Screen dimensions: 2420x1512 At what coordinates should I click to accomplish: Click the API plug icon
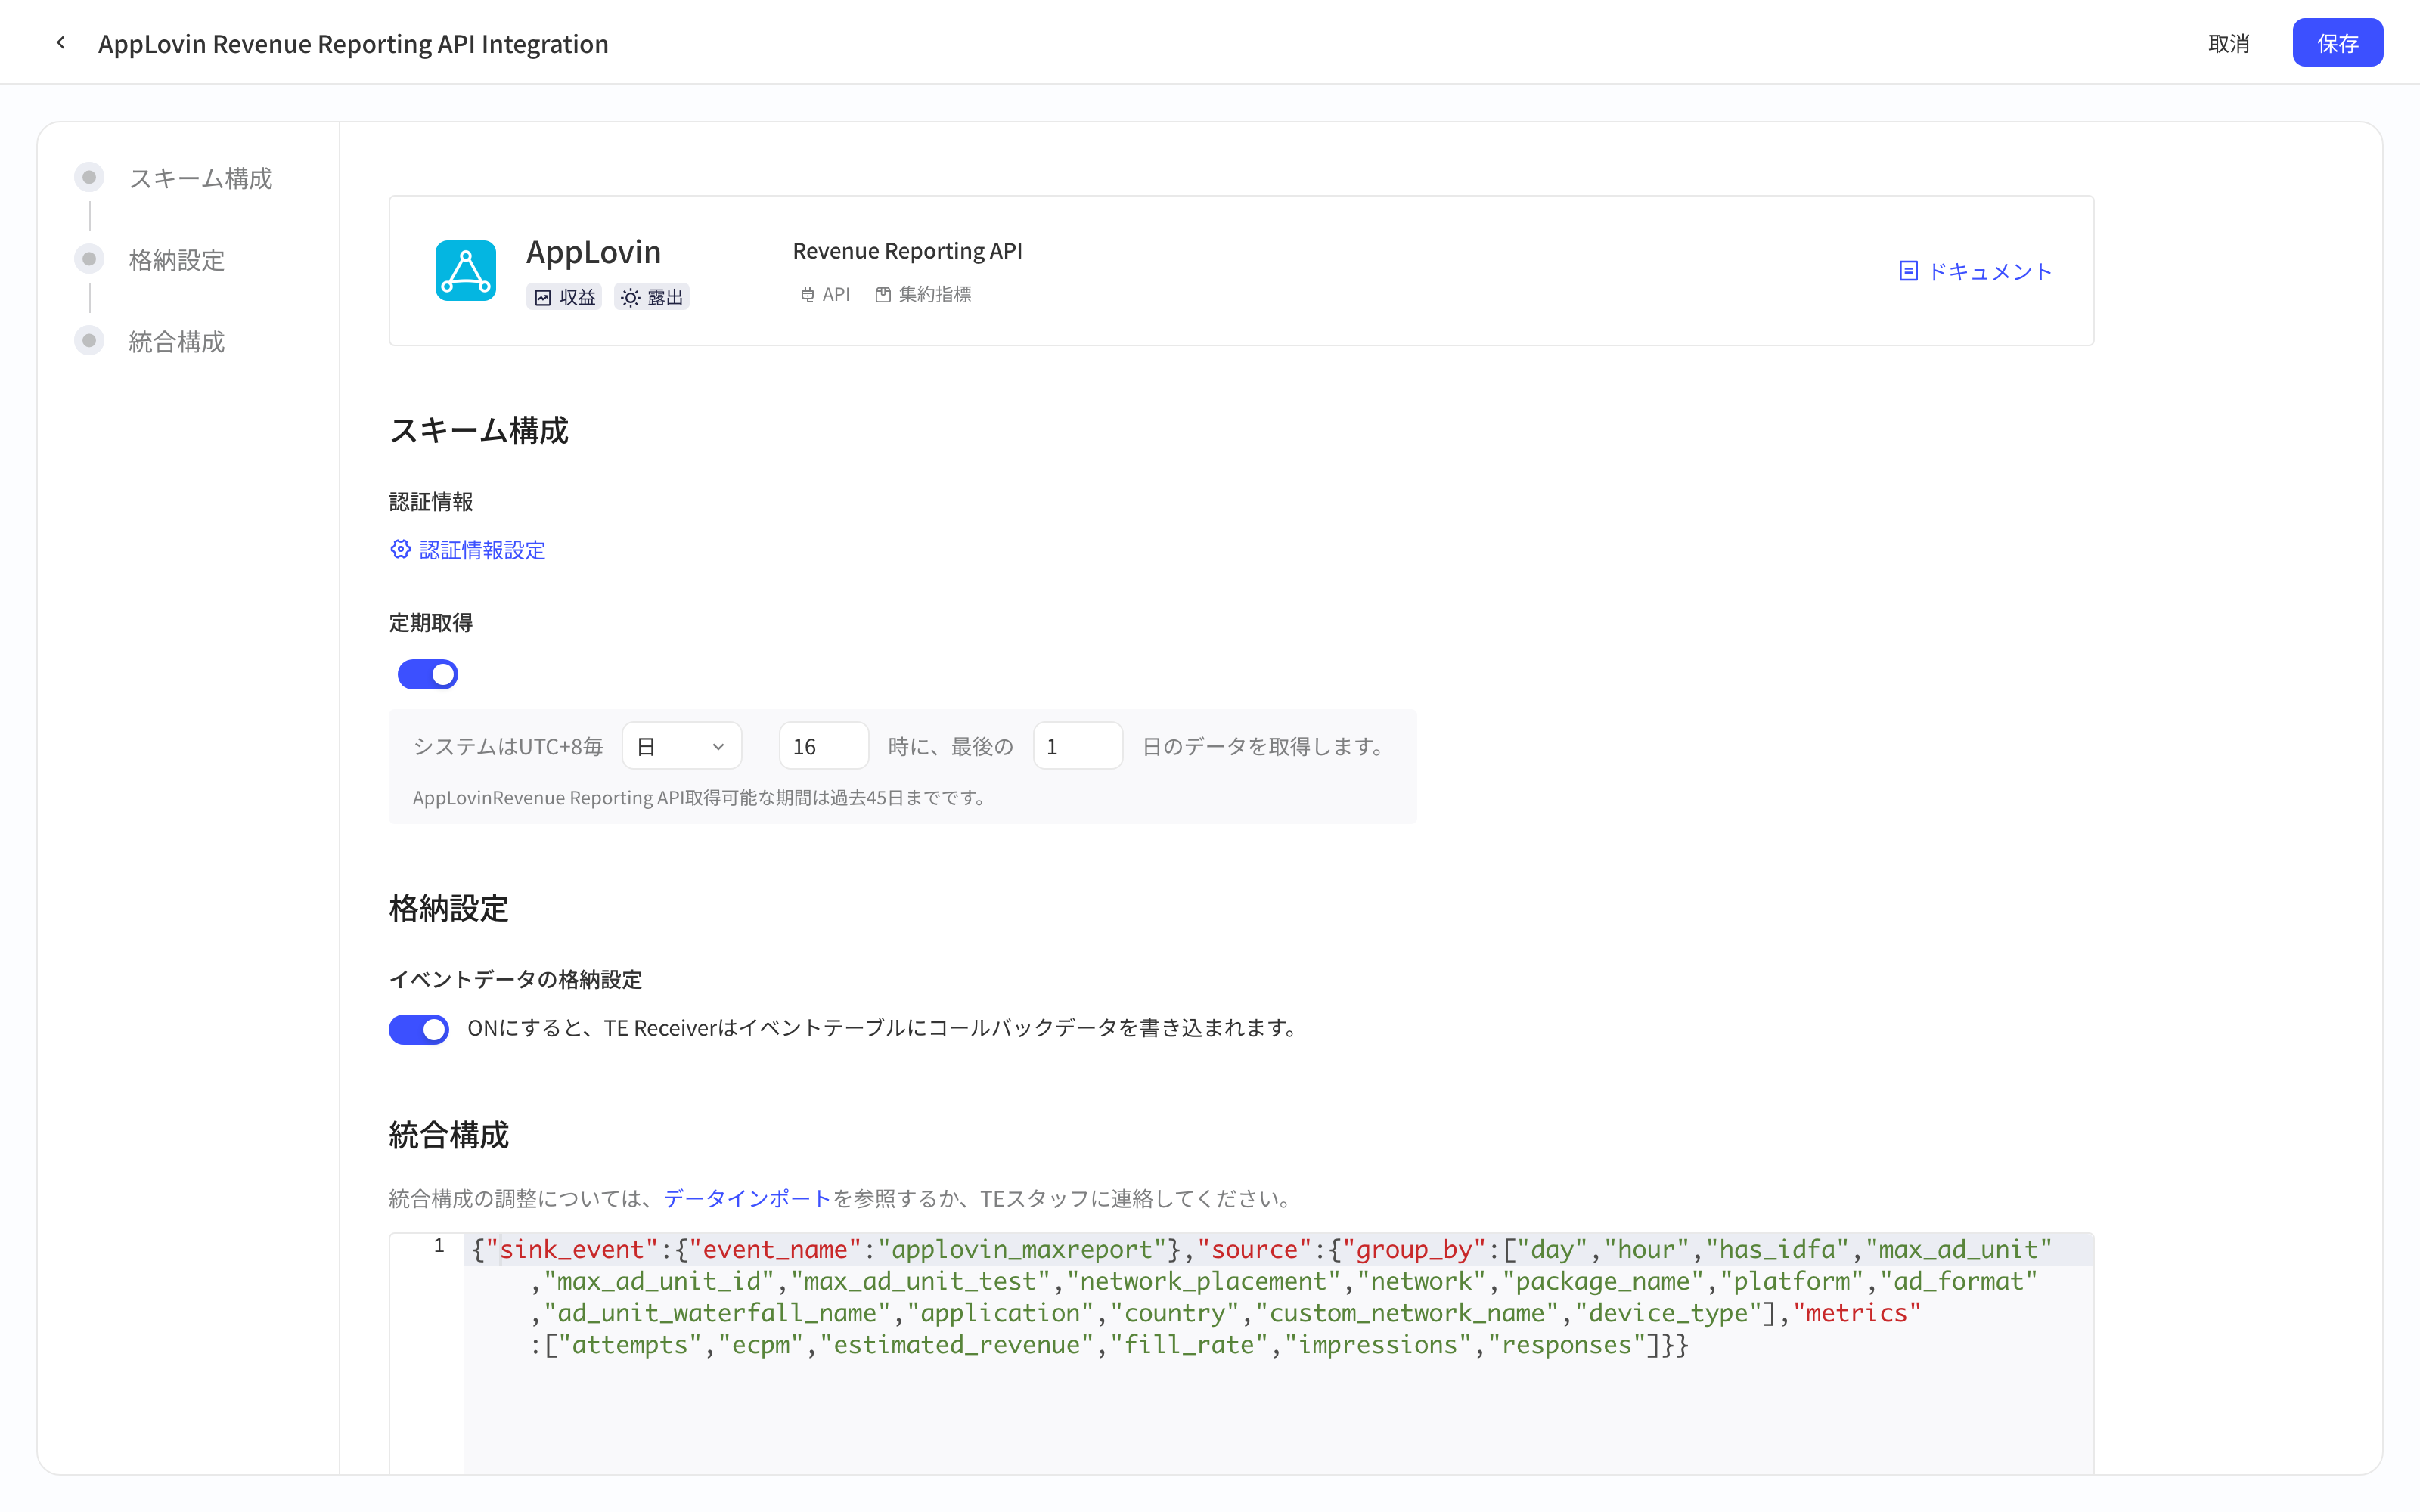pos(807,295)
